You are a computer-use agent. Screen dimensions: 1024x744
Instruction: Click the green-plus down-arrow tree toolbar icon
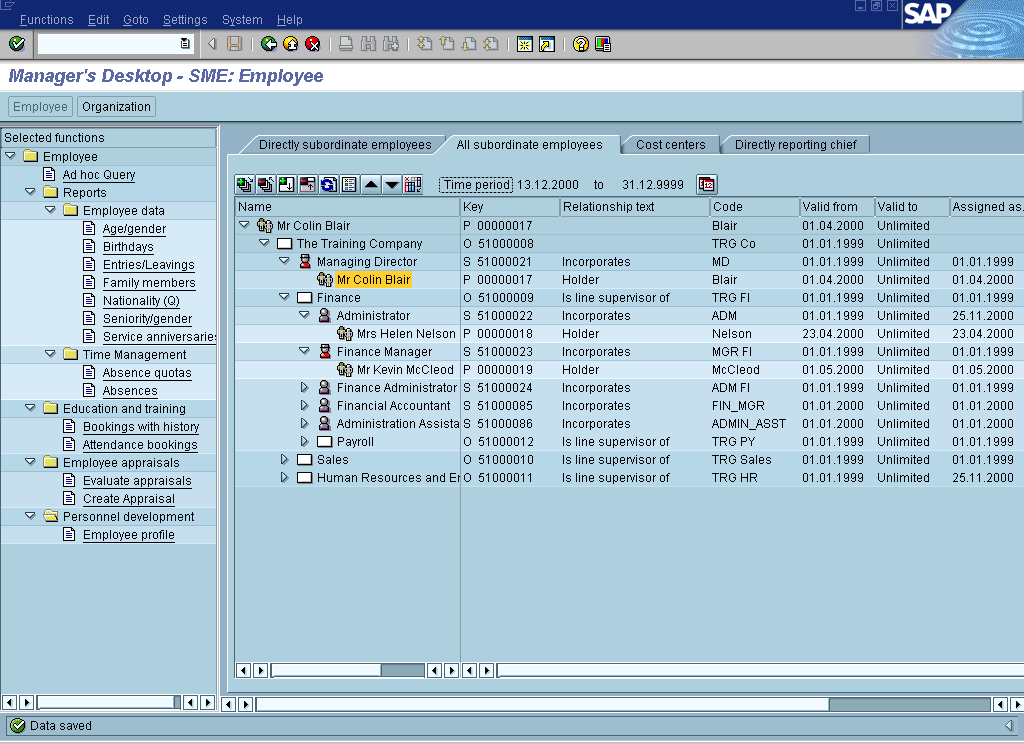tap(287, 185)
